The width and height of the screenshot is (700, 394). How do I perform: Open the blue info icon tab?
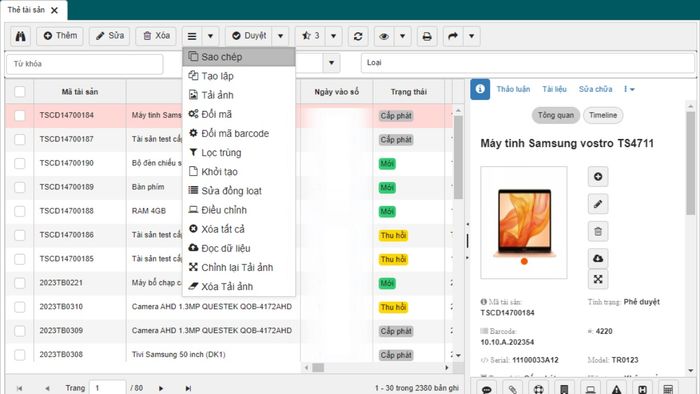click(x=480, y=89)
